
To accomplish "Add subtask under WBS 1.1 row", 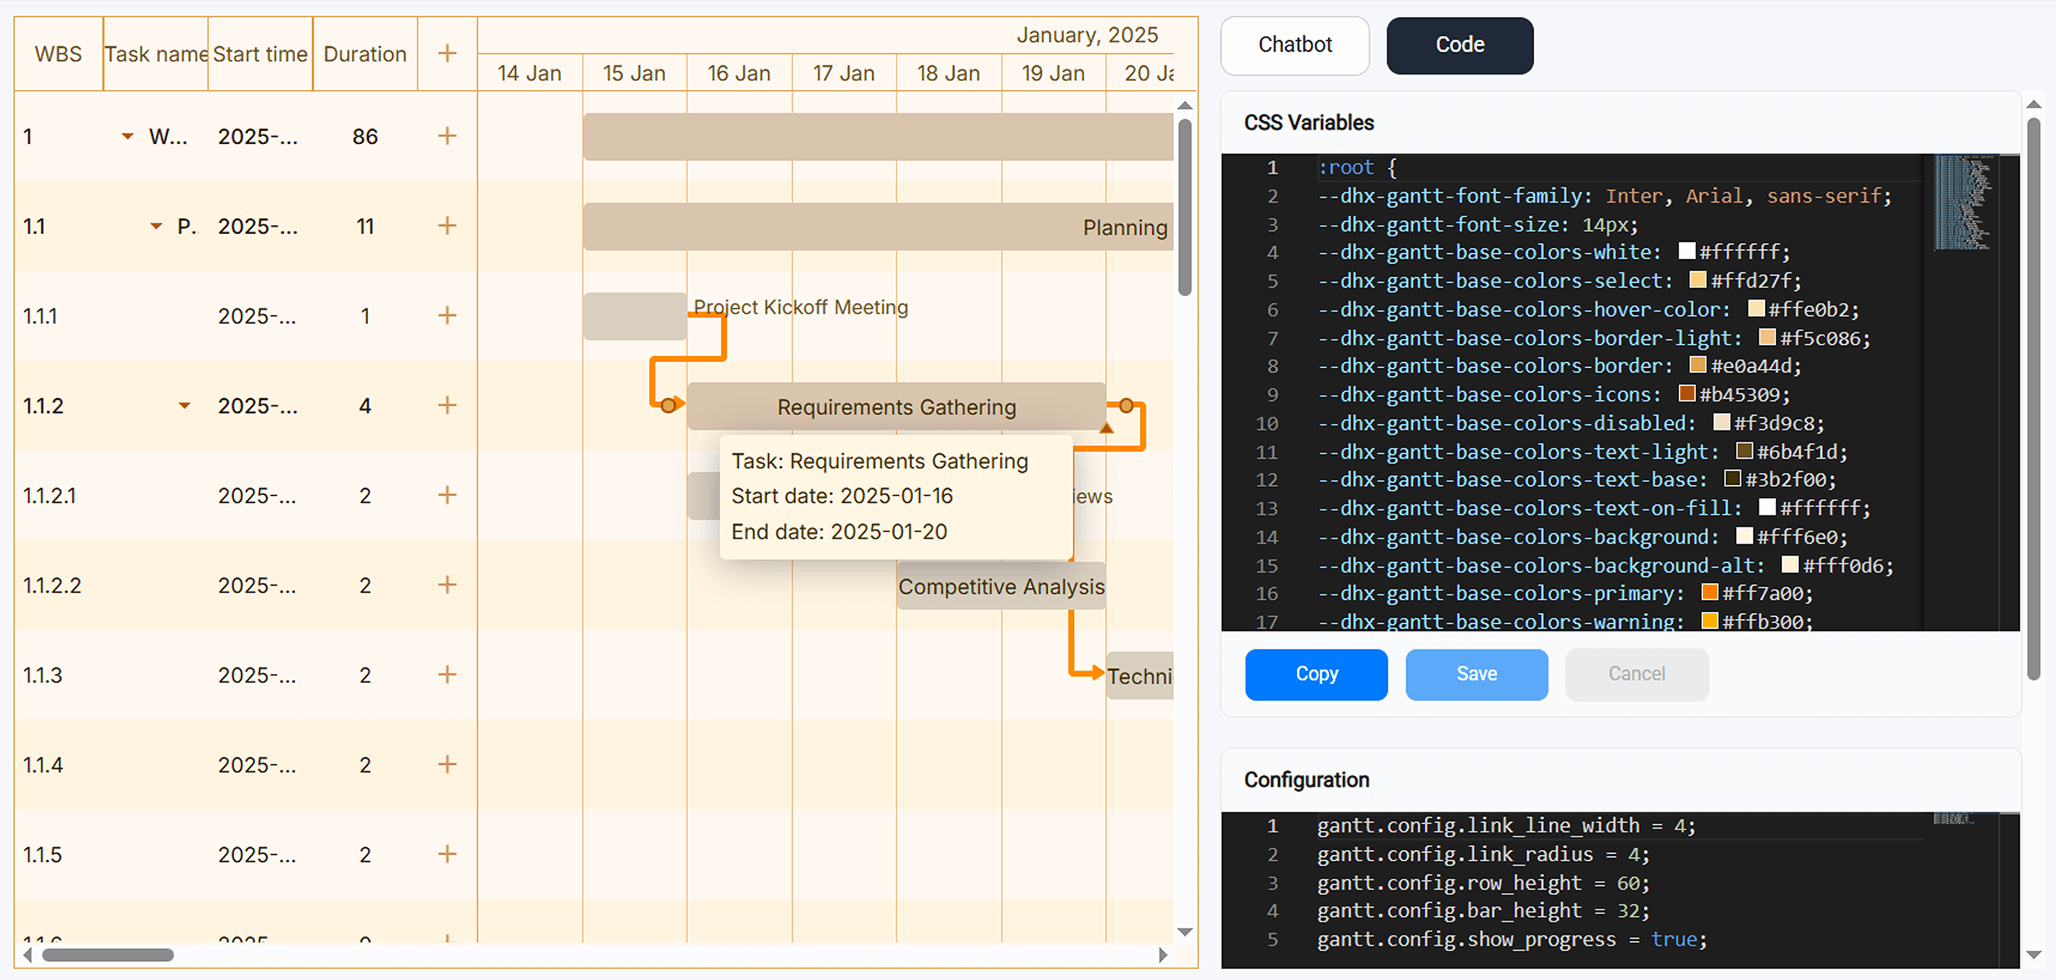I will click(447, 226).
